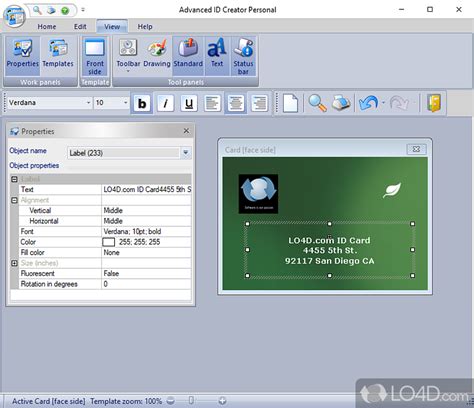Click the exit door icon
The width and height of the screenshot is (474, 408).
click(x=434, y=103)
